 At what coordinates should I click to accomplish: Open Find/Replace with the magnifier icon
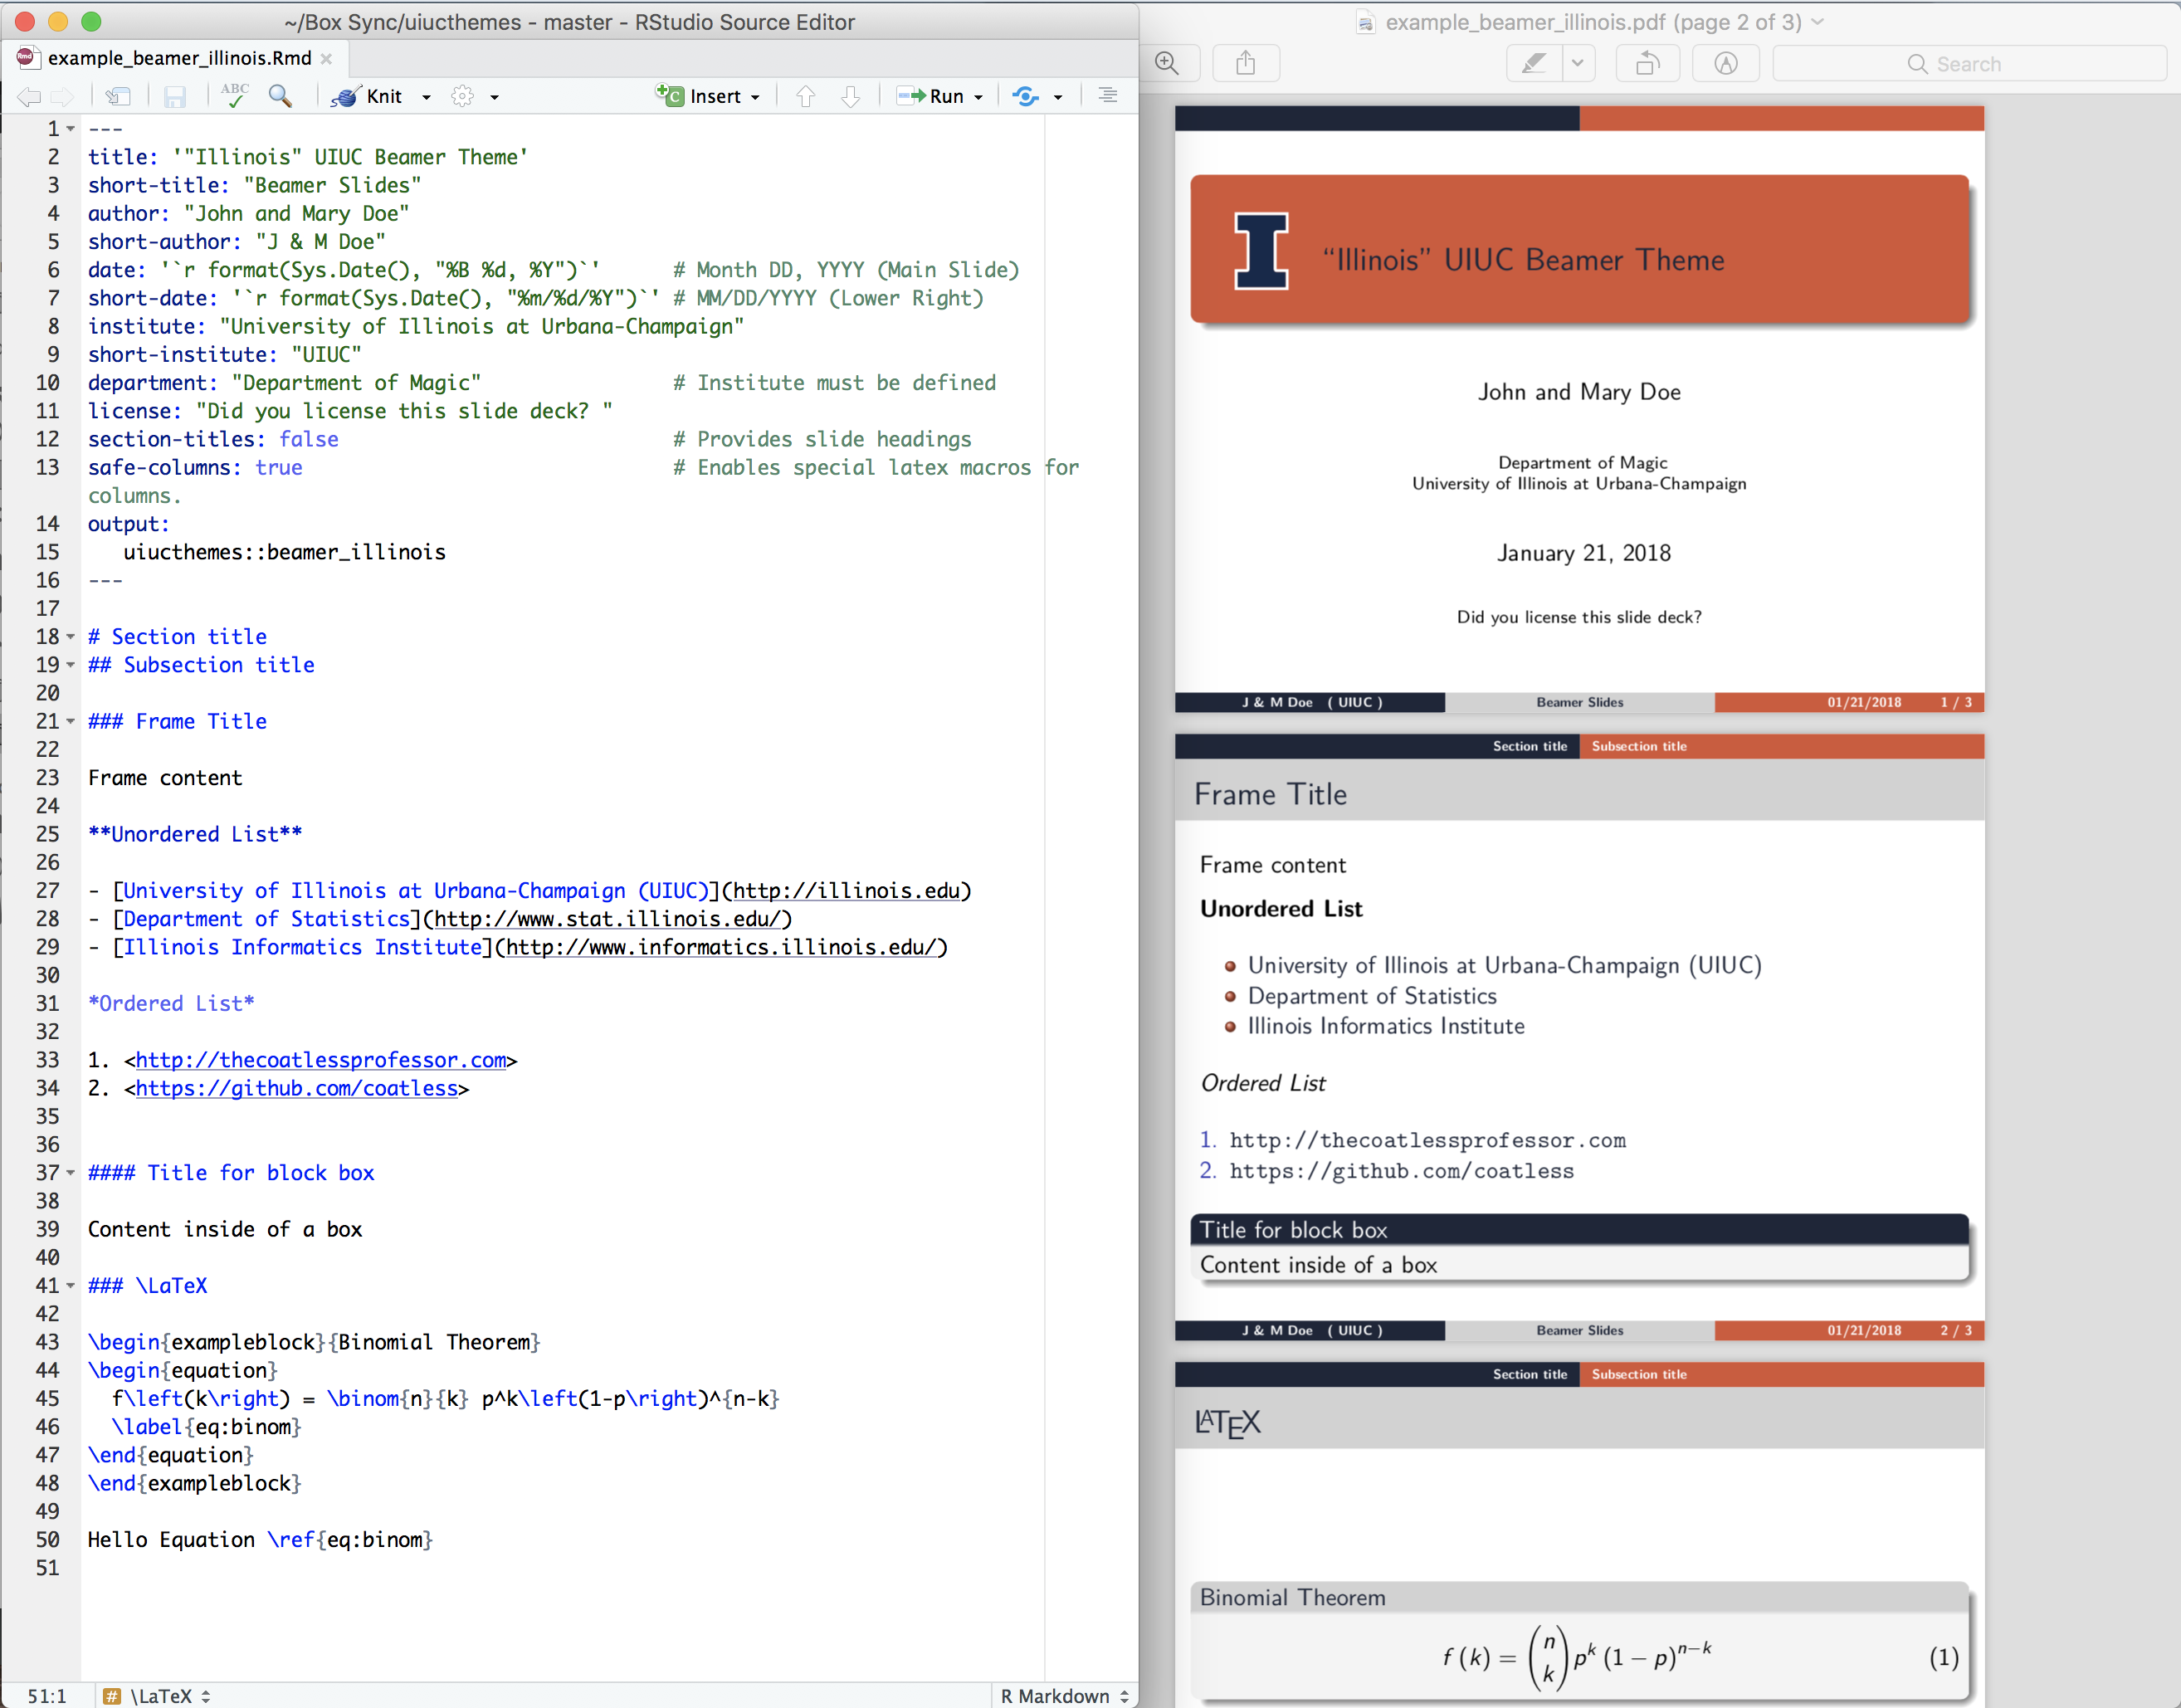coord(281,96)
